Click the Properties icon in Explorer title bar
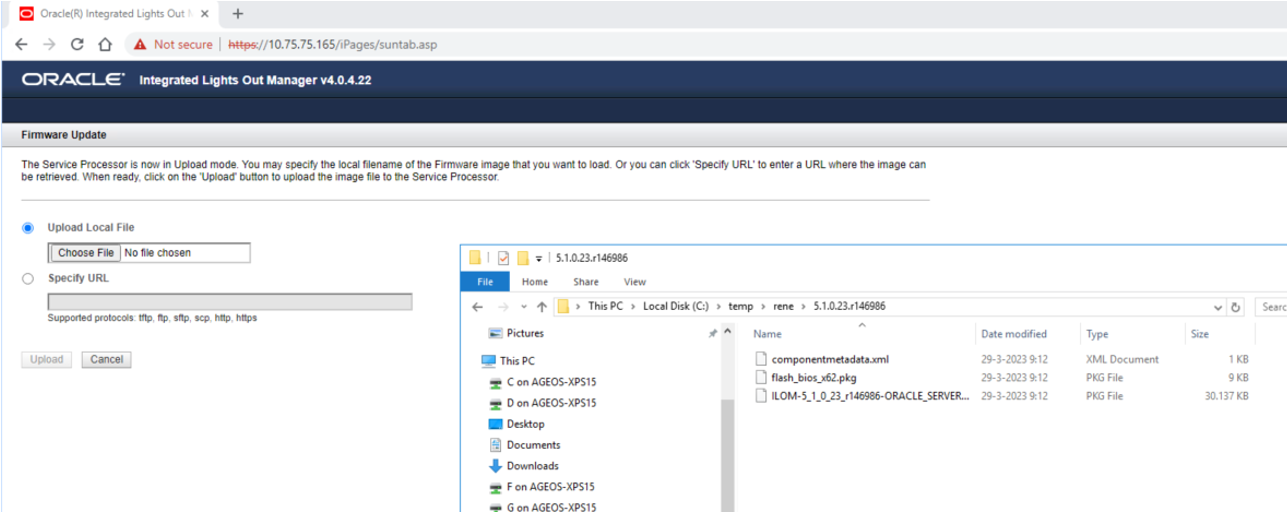The width and height of the screenshot is (1287, 518). [x=503, y=258]
